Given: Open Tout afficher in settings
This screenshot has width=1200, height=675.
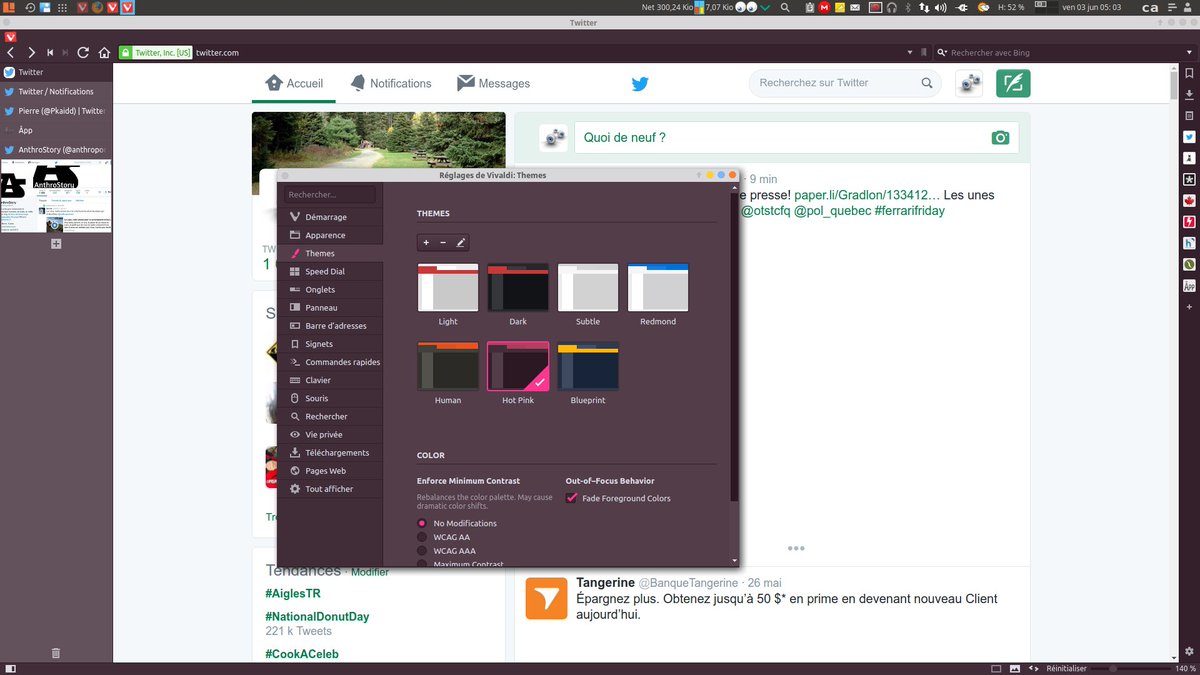Looking at the screenshot, I should point(330,489).
